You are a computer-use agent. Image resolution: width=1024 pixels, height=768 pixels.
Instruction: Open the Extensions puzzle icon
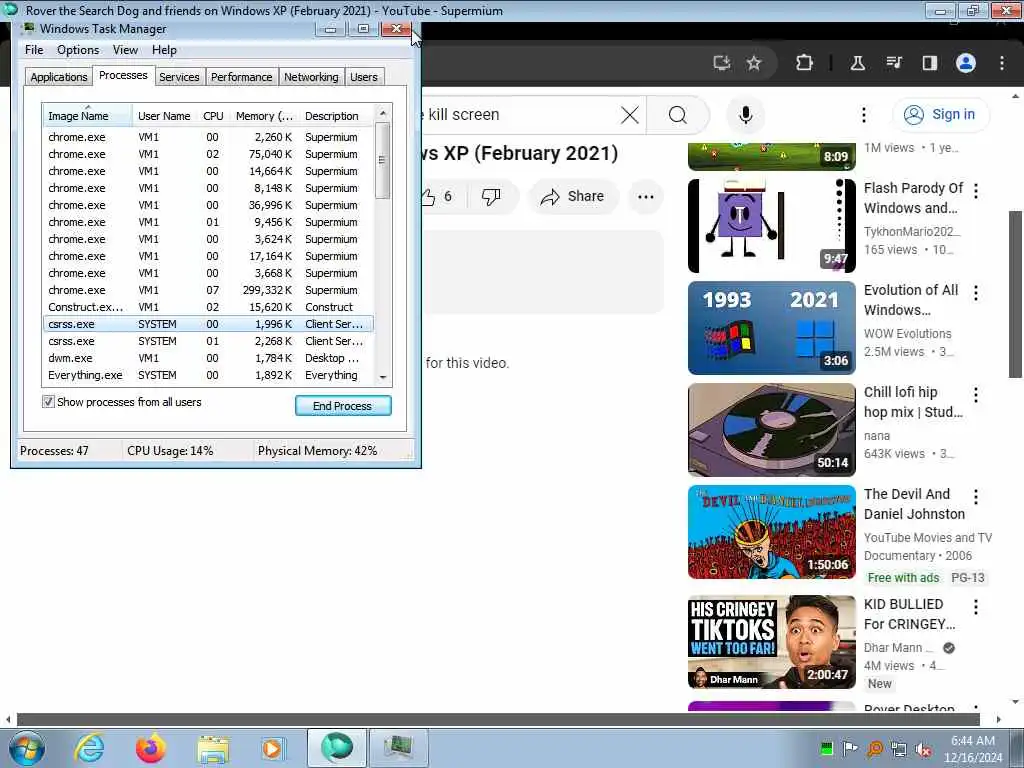point(804,63)
